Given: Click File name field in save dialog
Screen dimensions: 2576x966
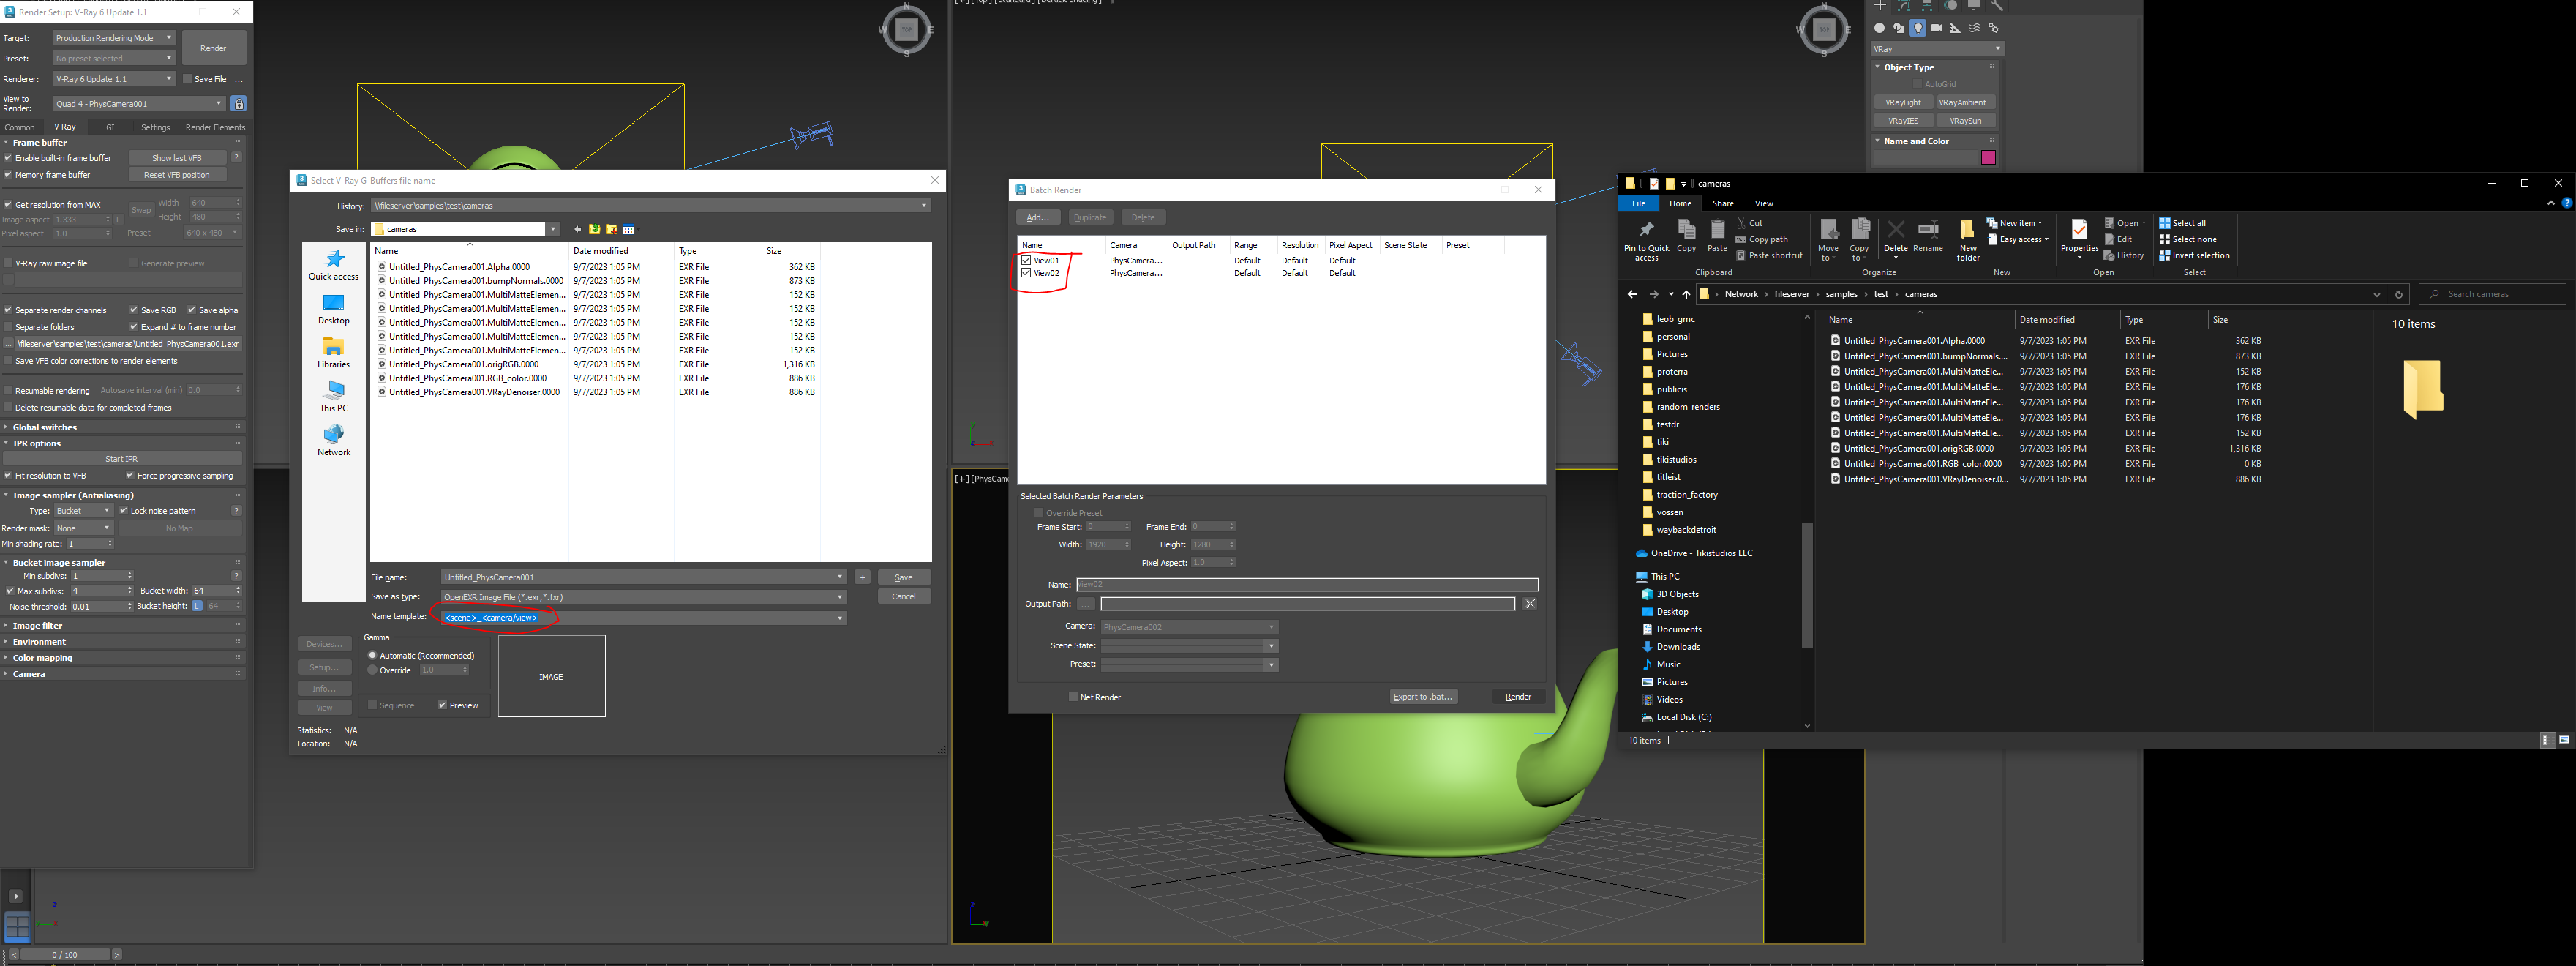Looking at the screenshot, I should click(643, 577).
